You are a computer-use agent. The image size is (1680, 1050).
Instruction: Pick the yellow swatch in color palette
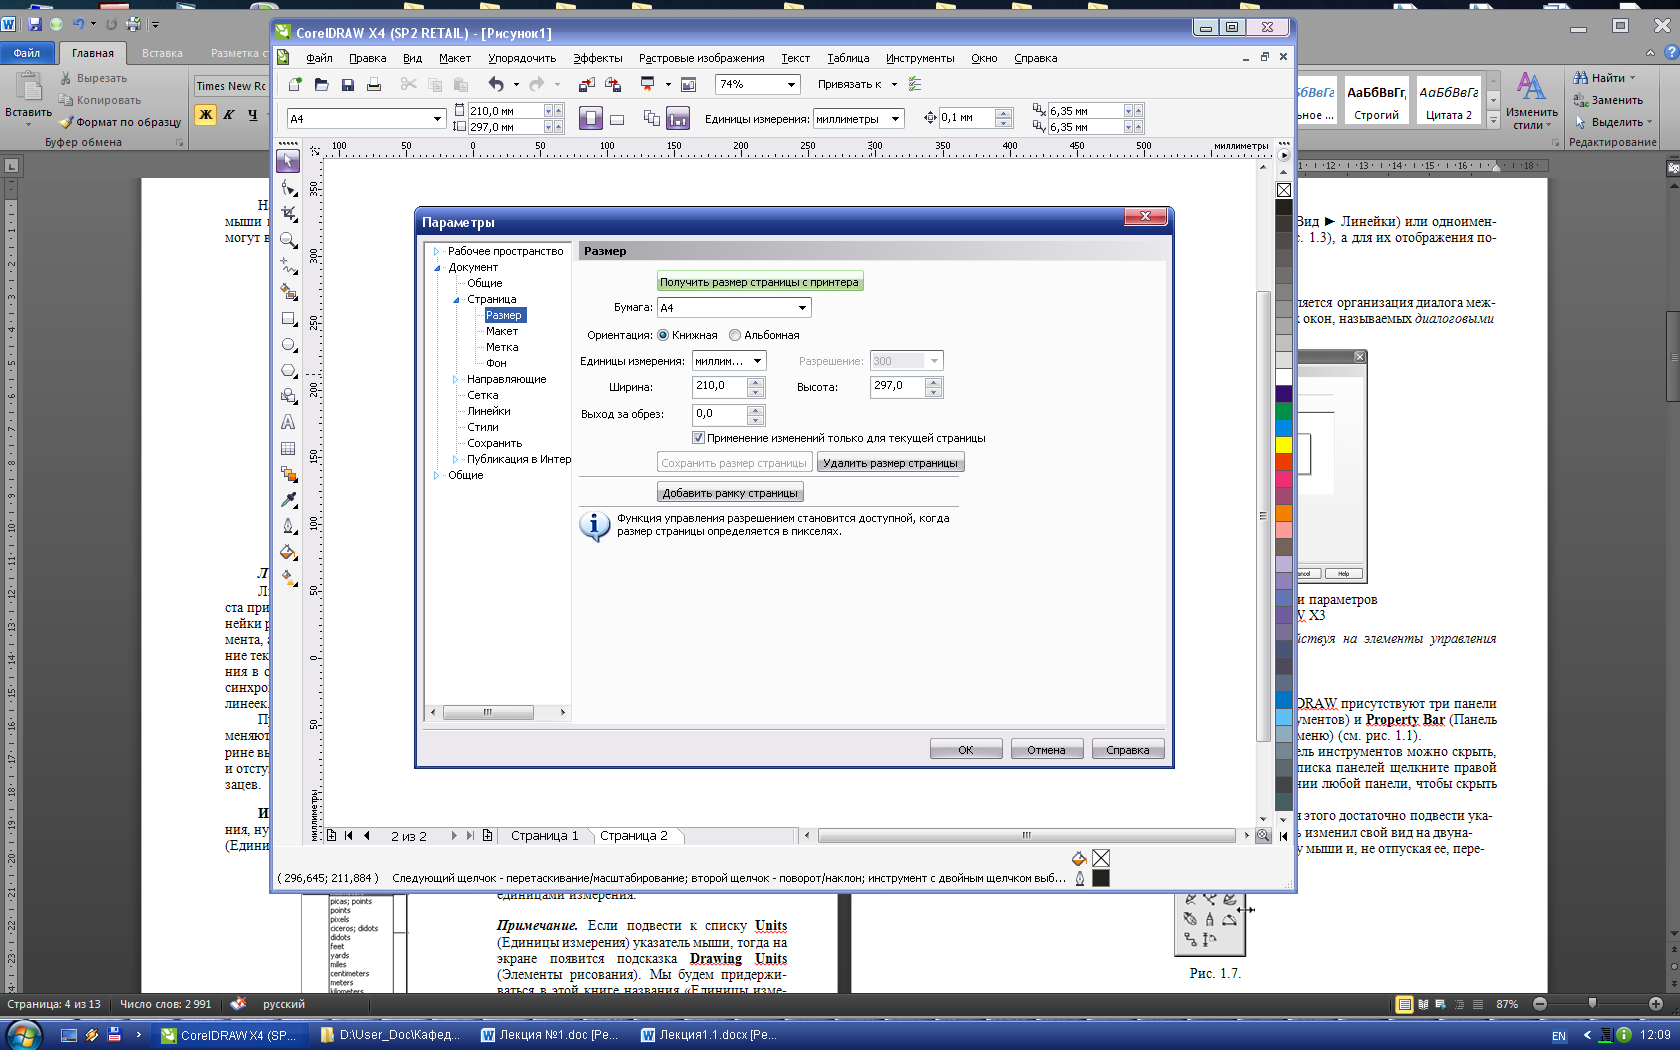point(1284,445)
